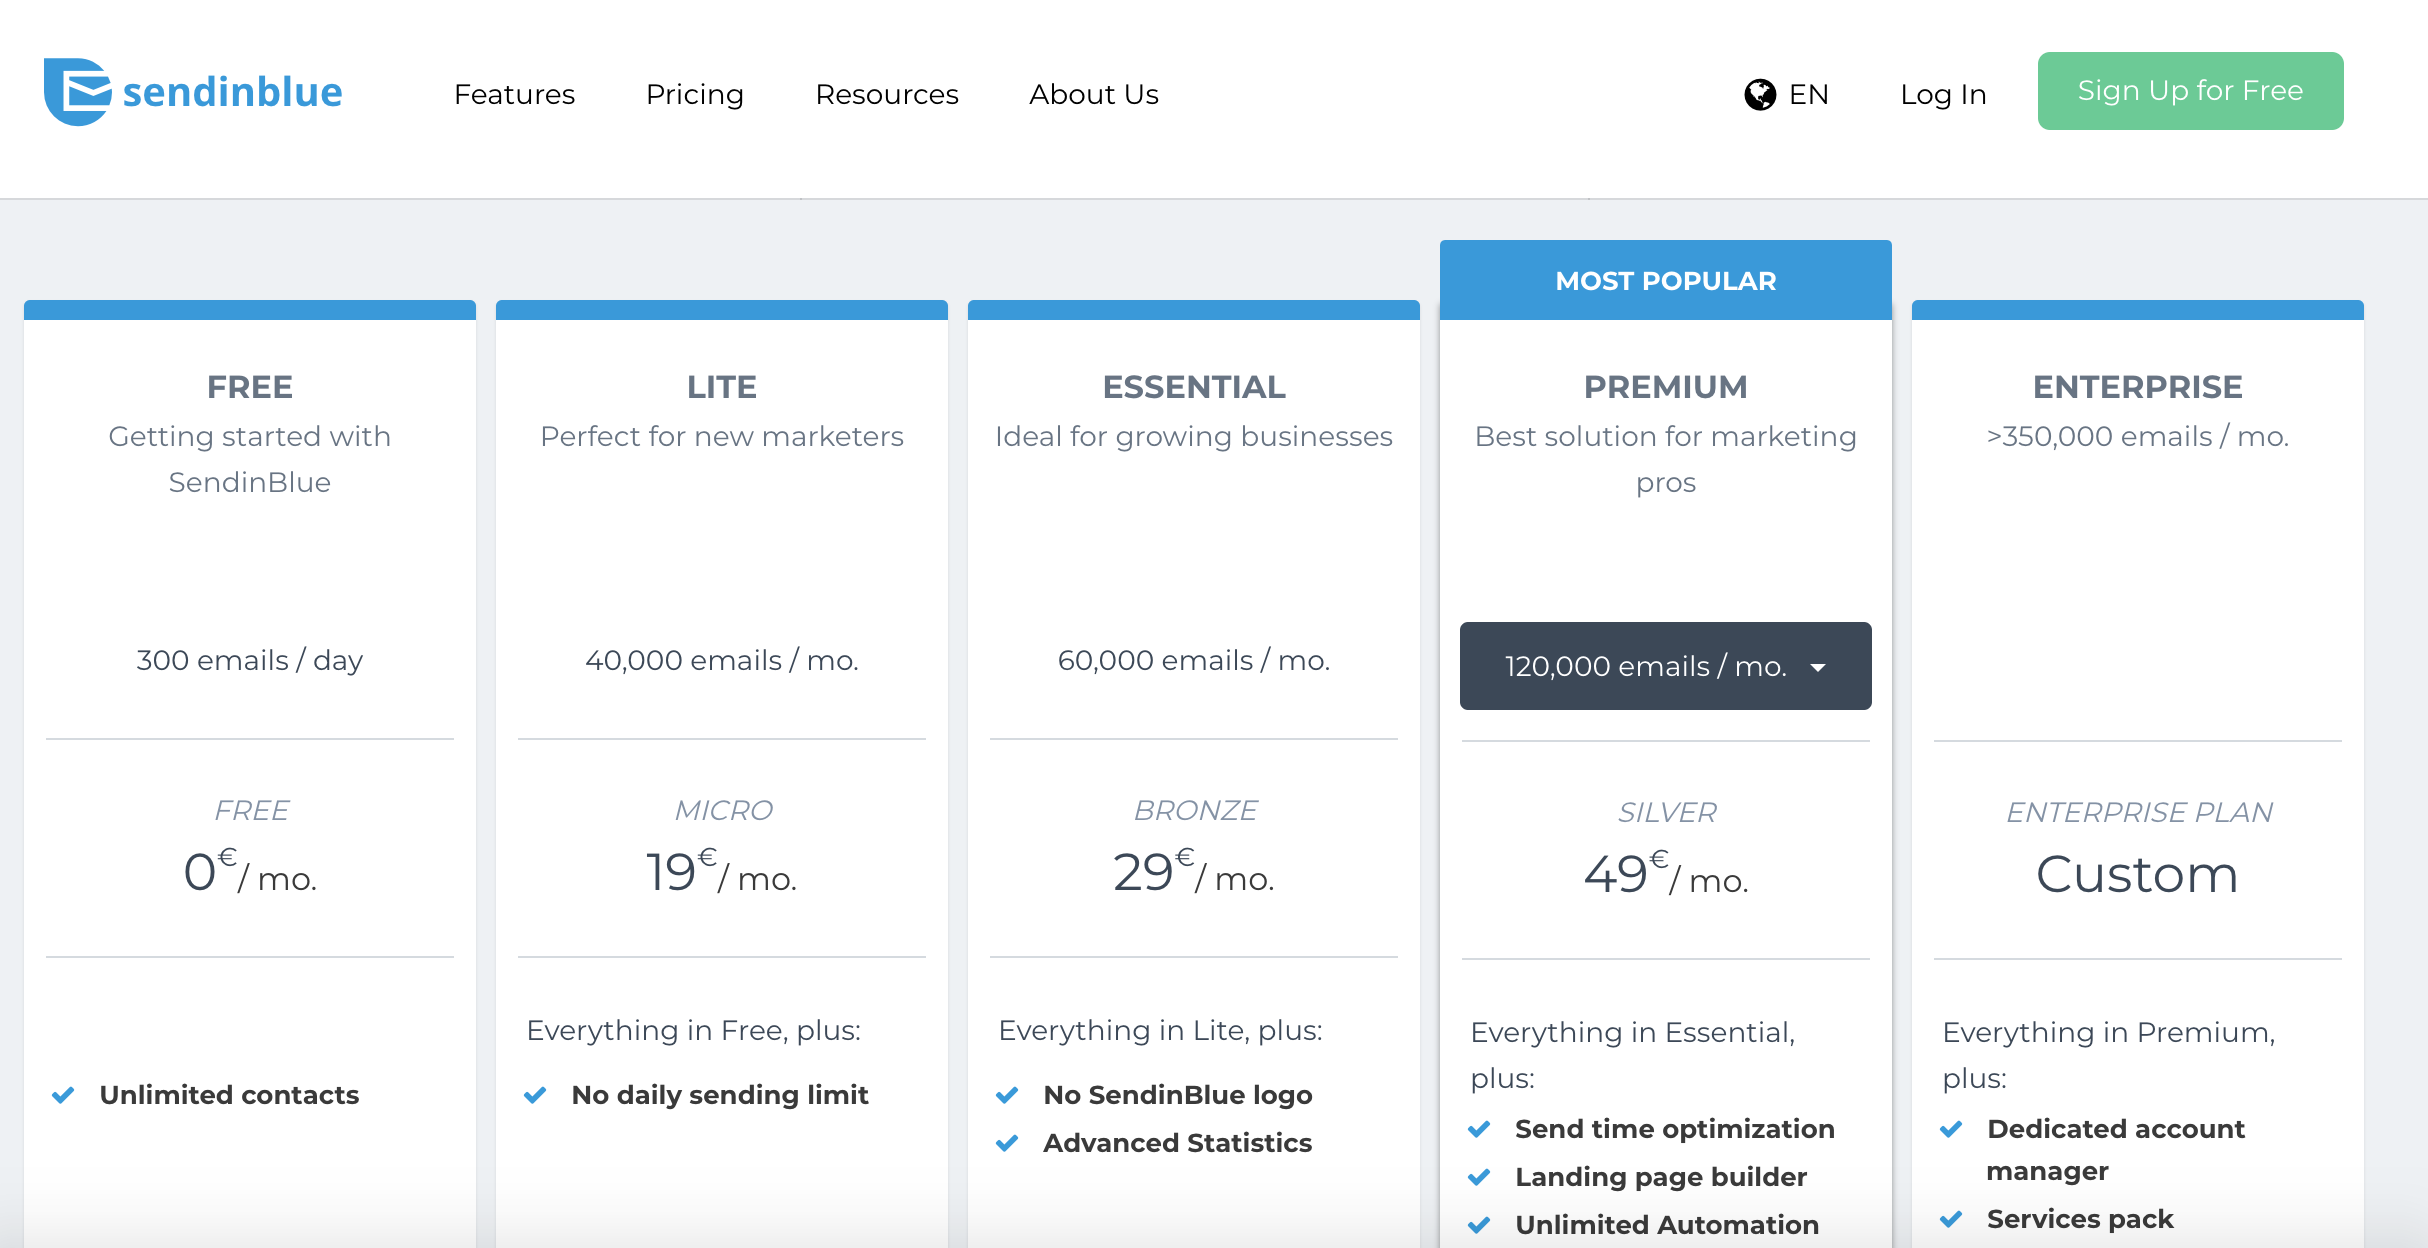Switch language via EN selector

coord(1809,94)
